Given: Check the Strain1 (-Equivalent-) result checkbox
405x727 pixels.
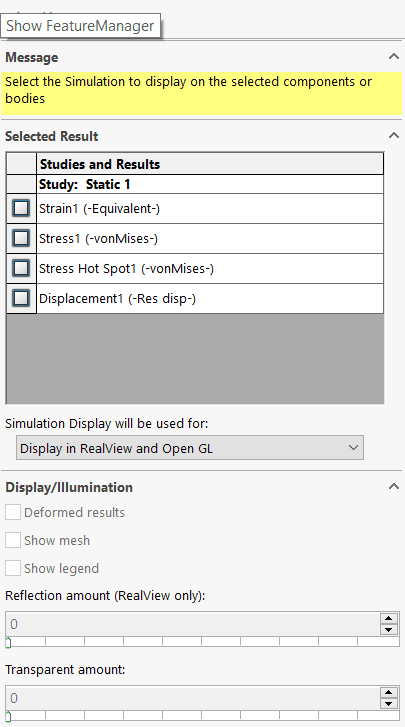Looking at the screenshot, I should 21,209.
